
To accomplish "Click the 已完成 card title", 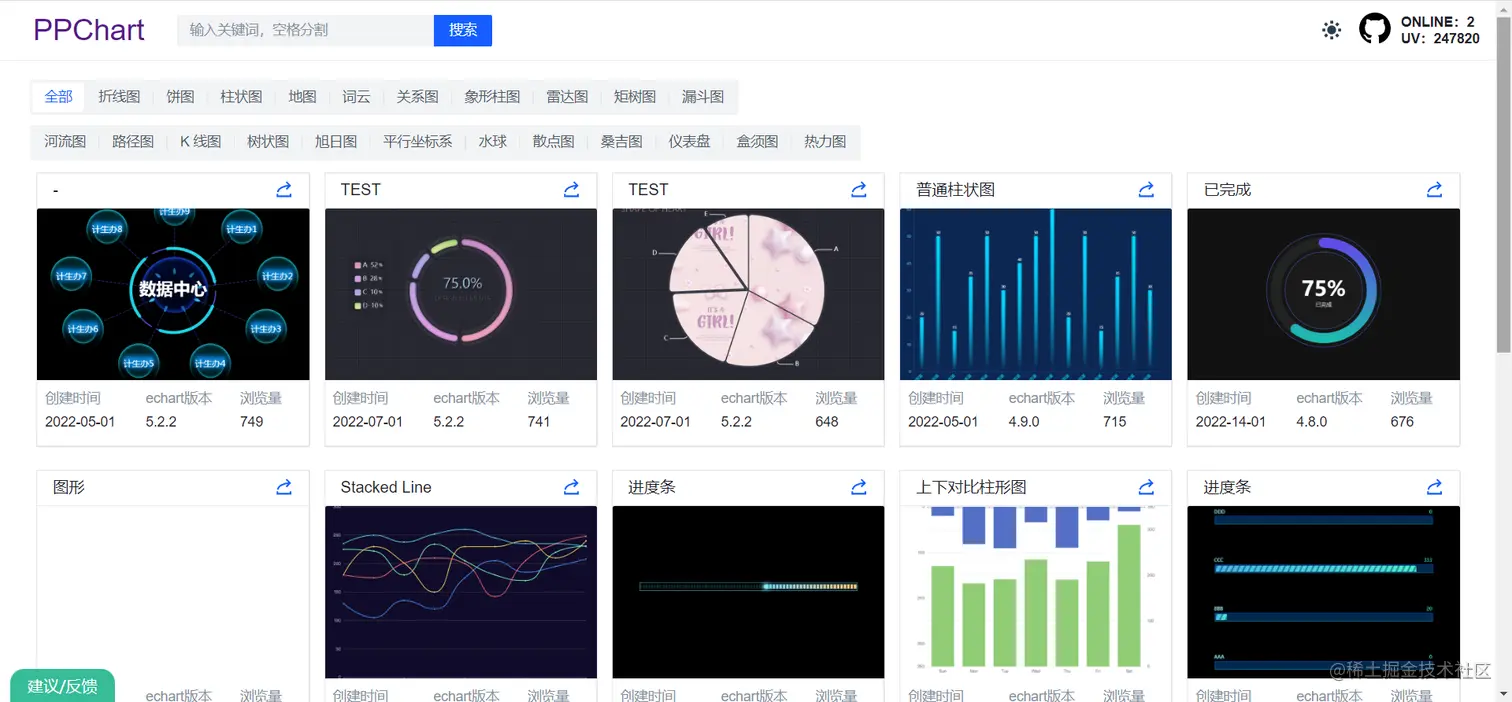I will point(1227,189).
